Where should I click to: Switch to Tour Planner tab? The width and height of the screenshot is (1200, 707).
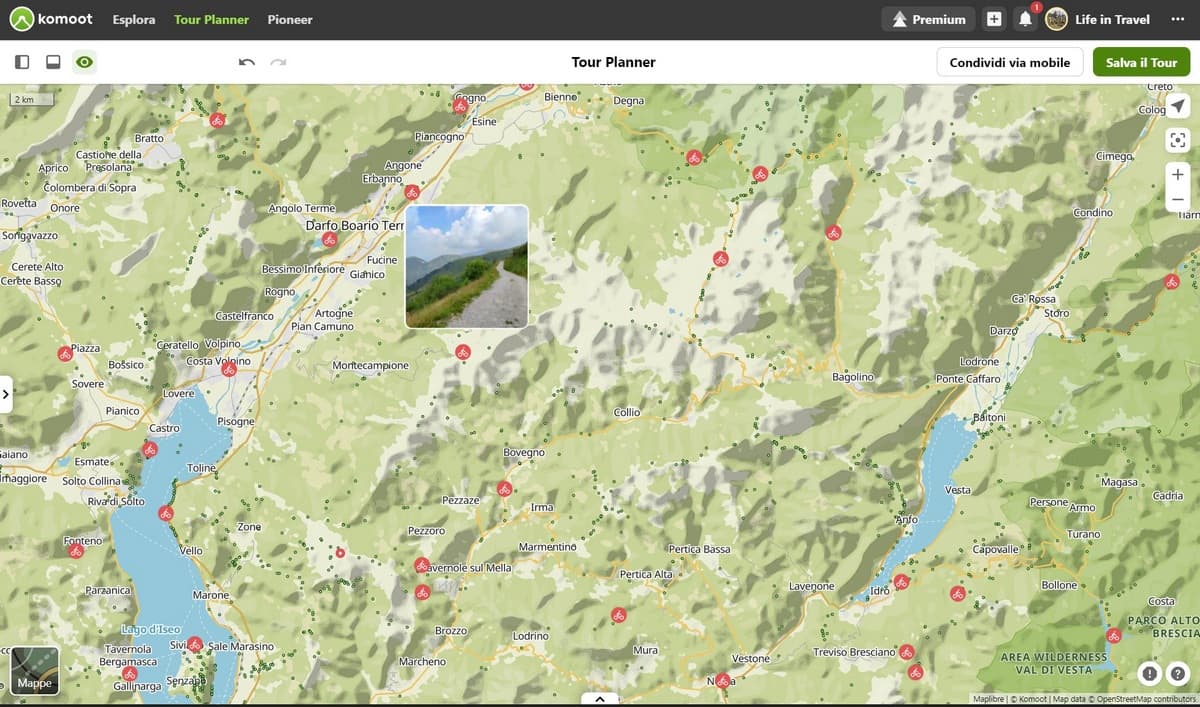coord(211,19)
